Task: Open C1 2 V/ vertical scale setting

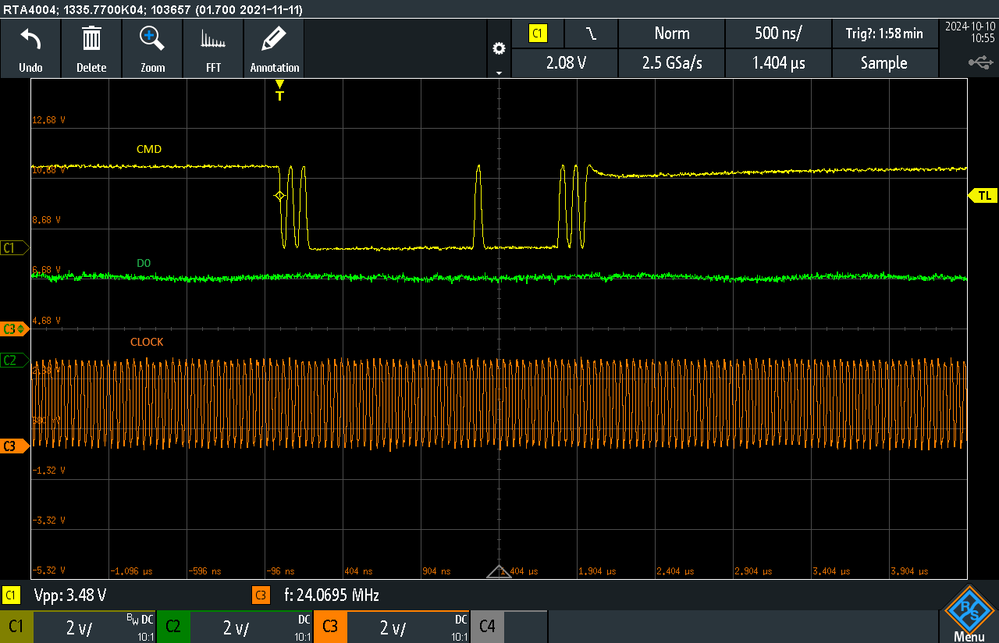Action: pyautogui.click(x=94, y=628)
